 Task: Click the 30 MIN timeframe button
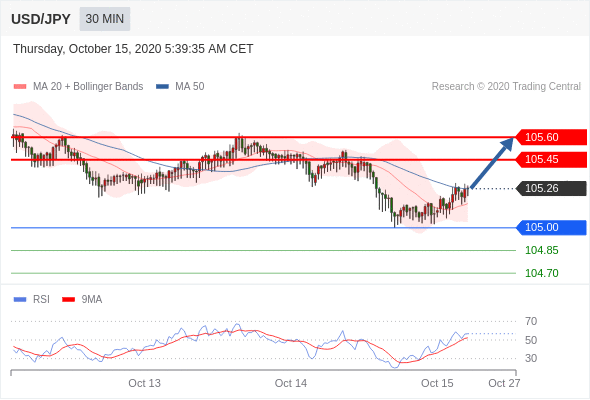click(x=105, y=19)
